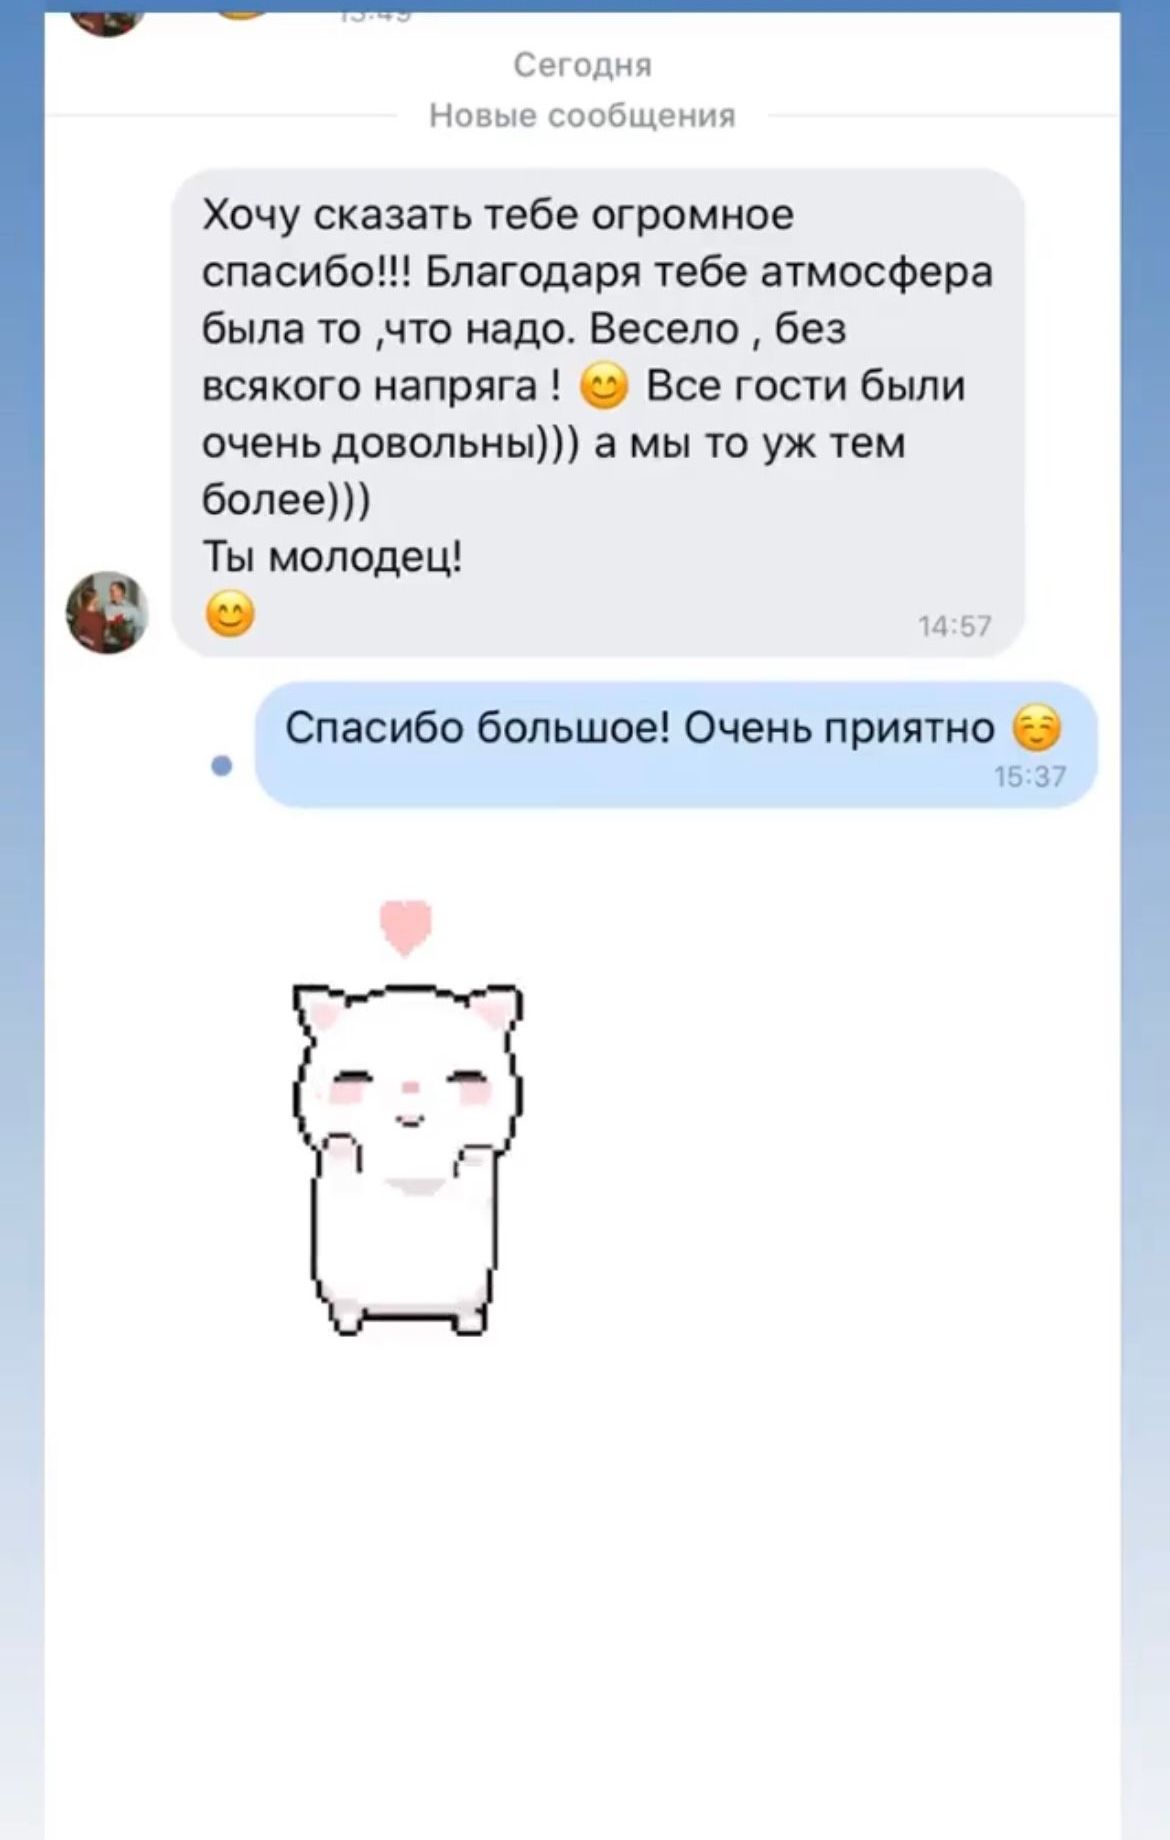Image resolution: width=1170 pixels, height=1840 pixels.
Task: Select the message starting "Хочу сказать тебе огромное"
Action: coord(598,413)
